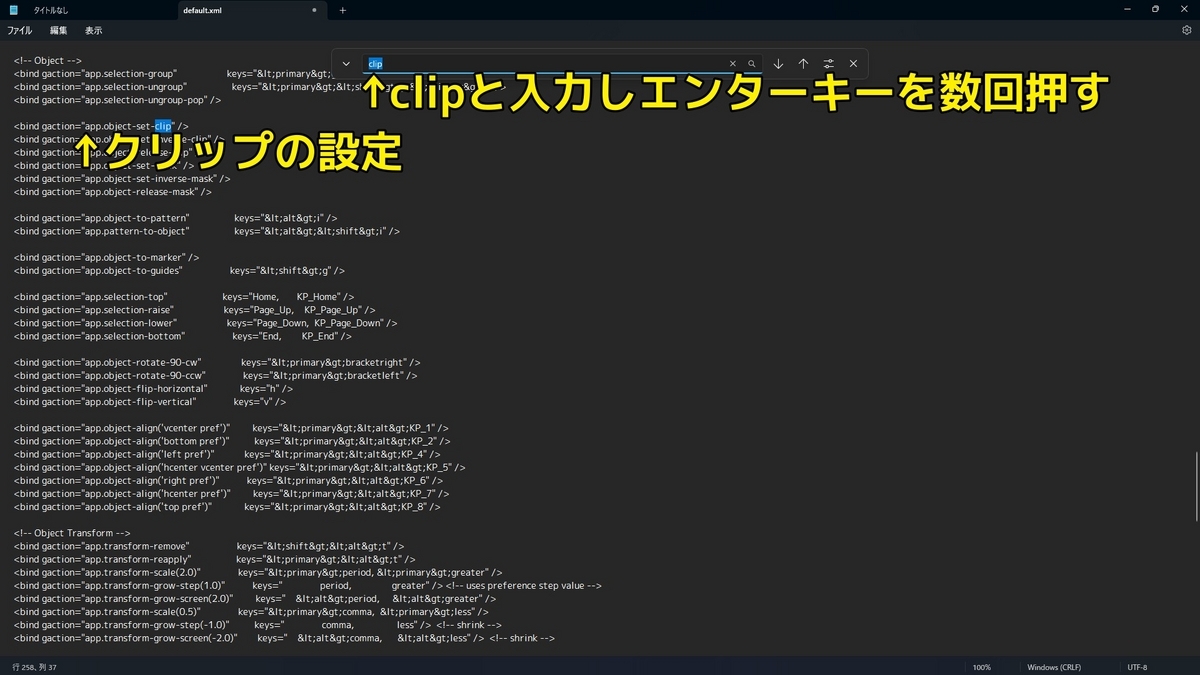The height and width of the screenshot is (675, 1200).
Task: Open Notepad settings via the gear icon
Action: tap(1186, 30)
